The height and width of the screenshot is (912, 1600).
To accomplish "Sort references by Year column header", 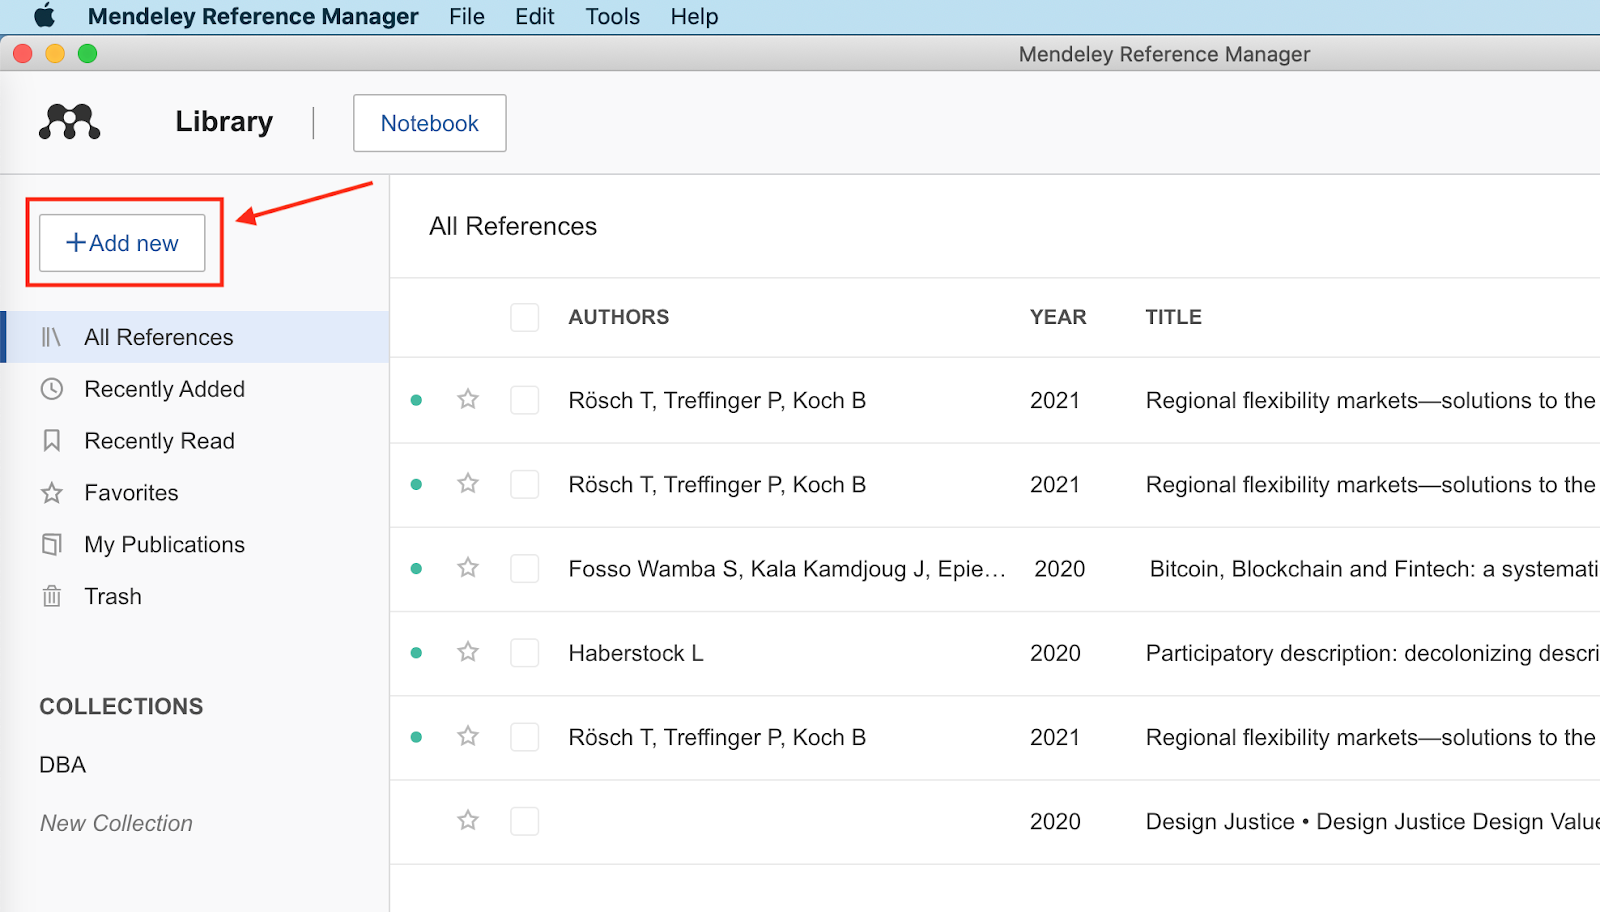I will coord(1058,317).
